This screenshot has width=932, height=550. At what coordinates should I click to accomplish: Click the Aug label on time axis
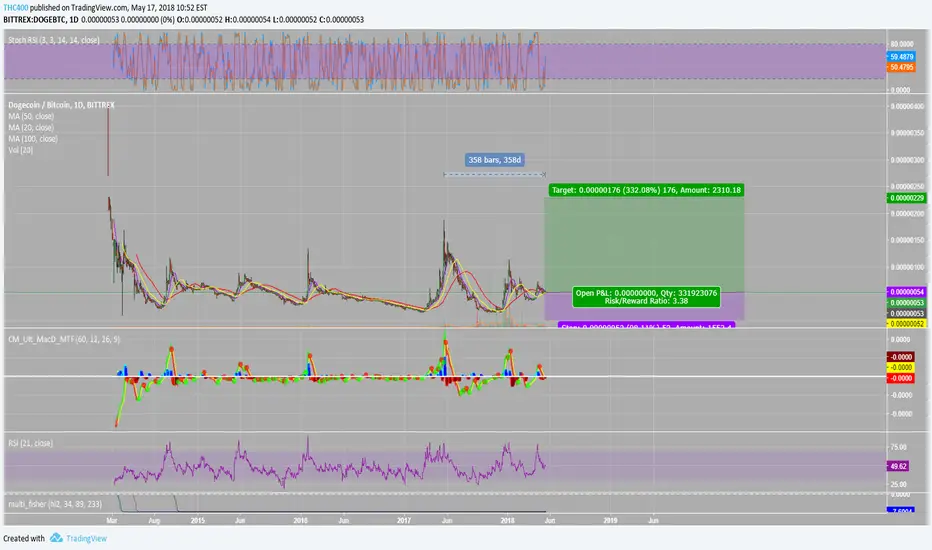[x=154, y=521]
